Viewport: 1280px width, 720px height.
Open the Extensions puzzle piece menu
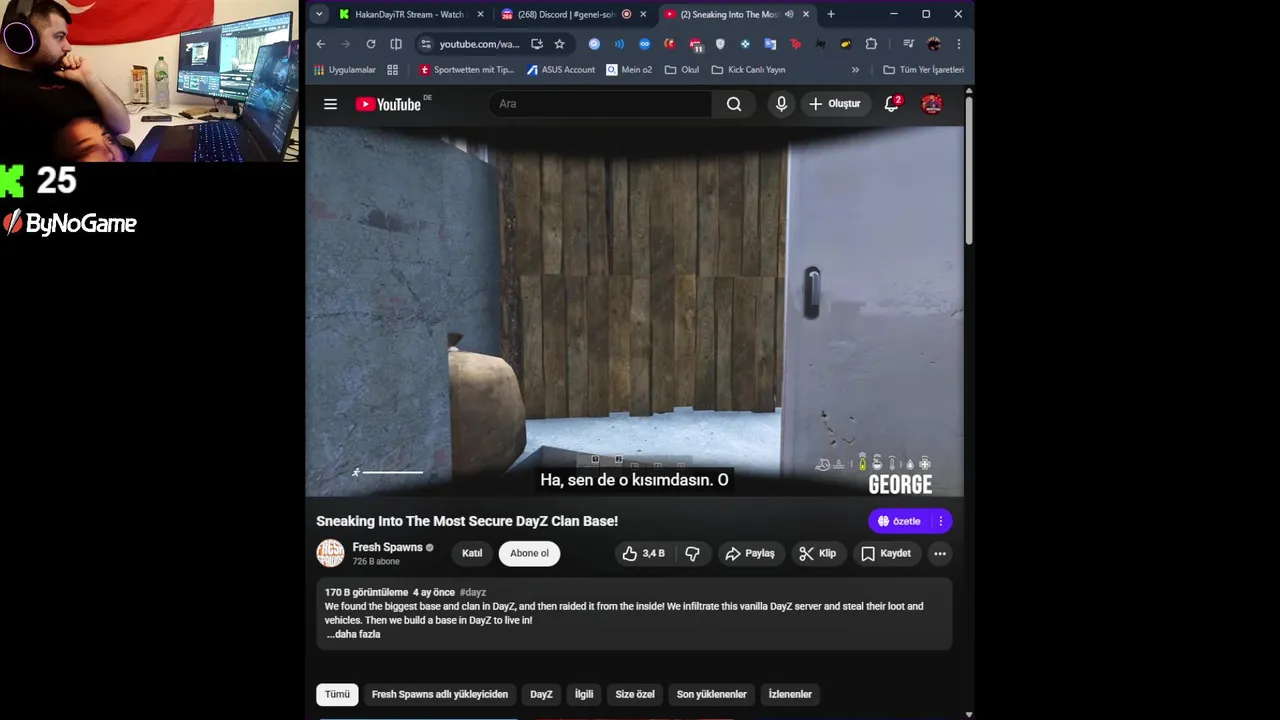[x=871, y=44]
